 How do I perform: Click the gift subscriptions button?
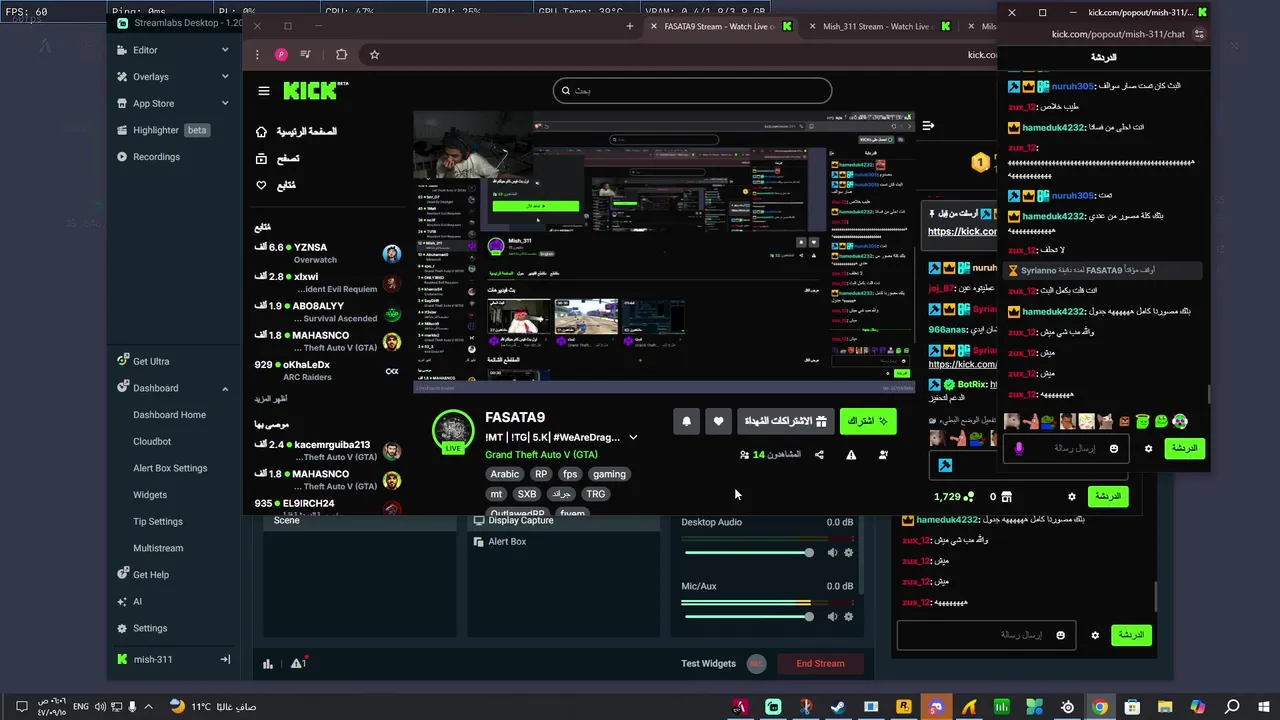point(785,422)
